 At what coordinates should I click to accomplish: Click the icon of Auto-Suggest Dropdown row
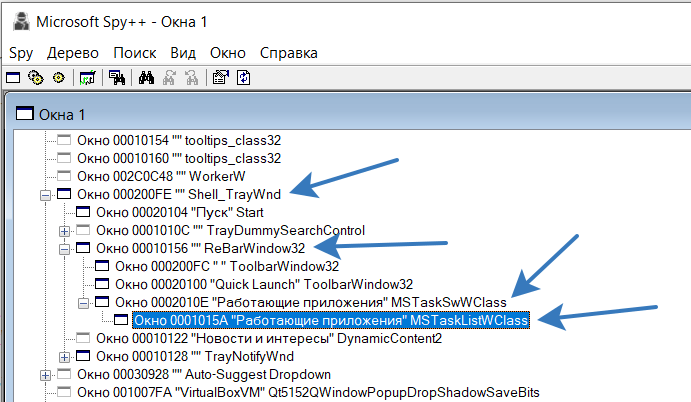pyautogui.click(x=64, y=374)
